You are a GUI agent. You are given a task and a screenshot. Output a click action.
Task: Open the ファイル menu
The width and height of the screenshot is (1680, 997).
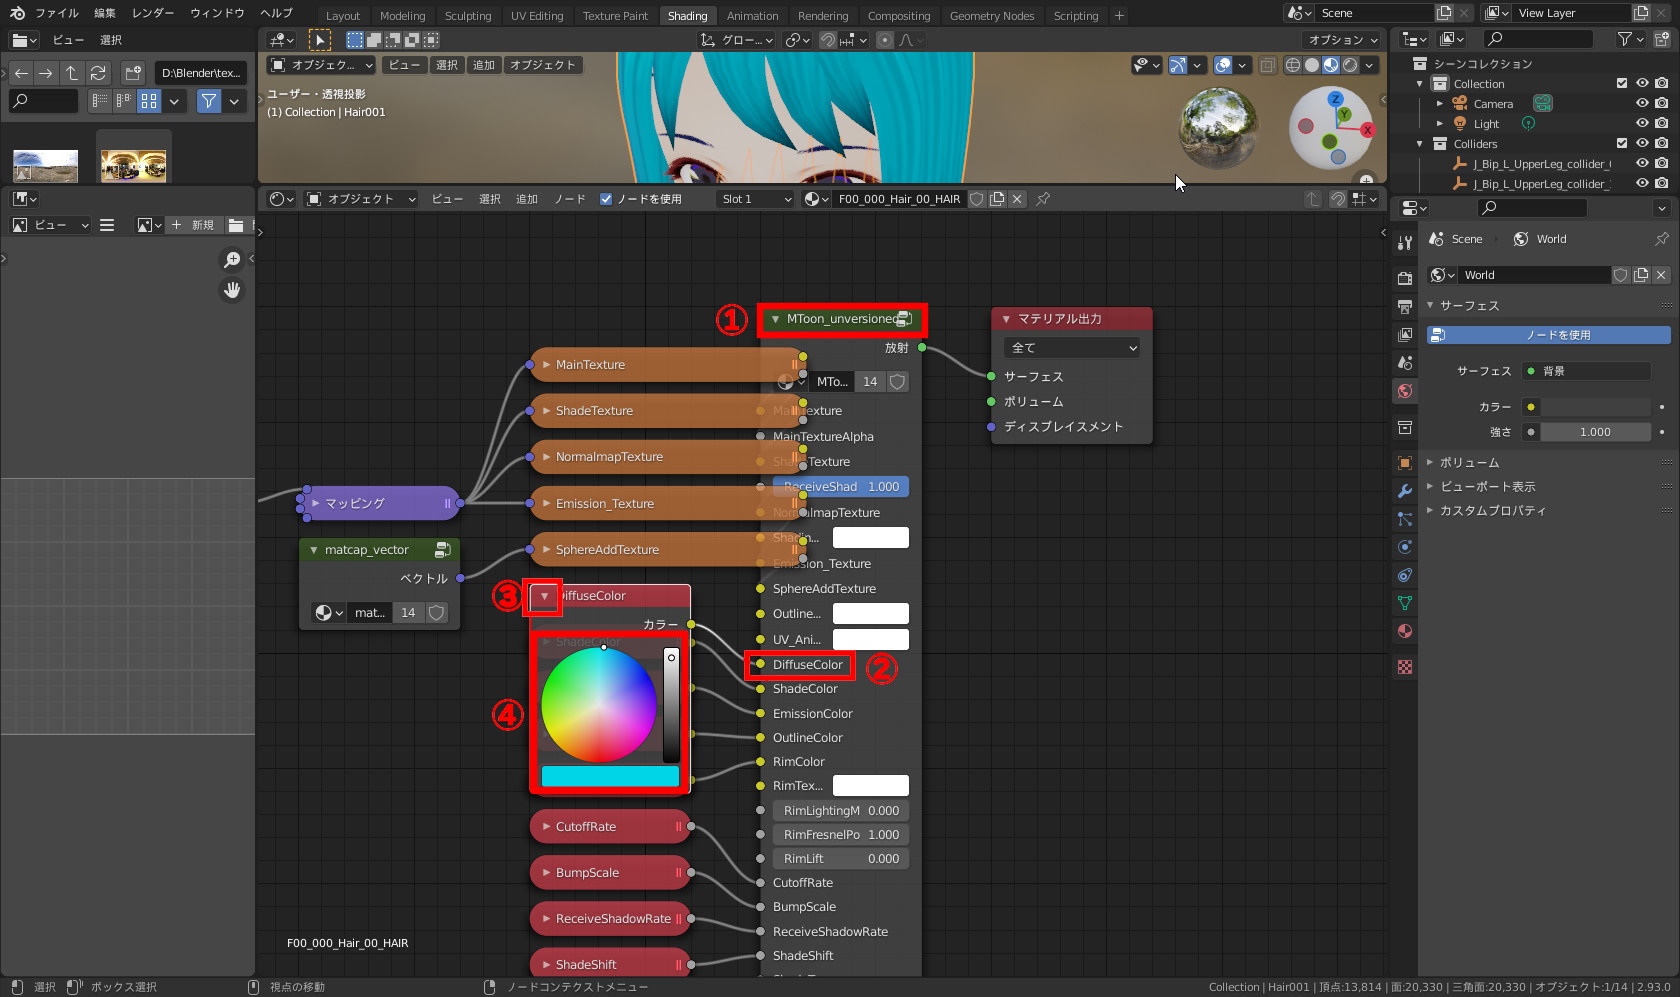(x=57, y=13)
